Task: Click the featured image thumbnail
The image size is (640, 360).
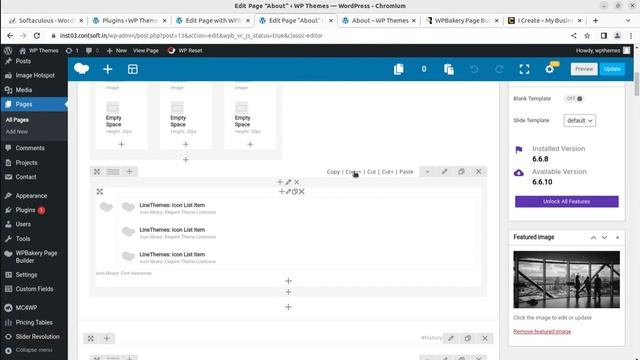Action: click(567, 280)
